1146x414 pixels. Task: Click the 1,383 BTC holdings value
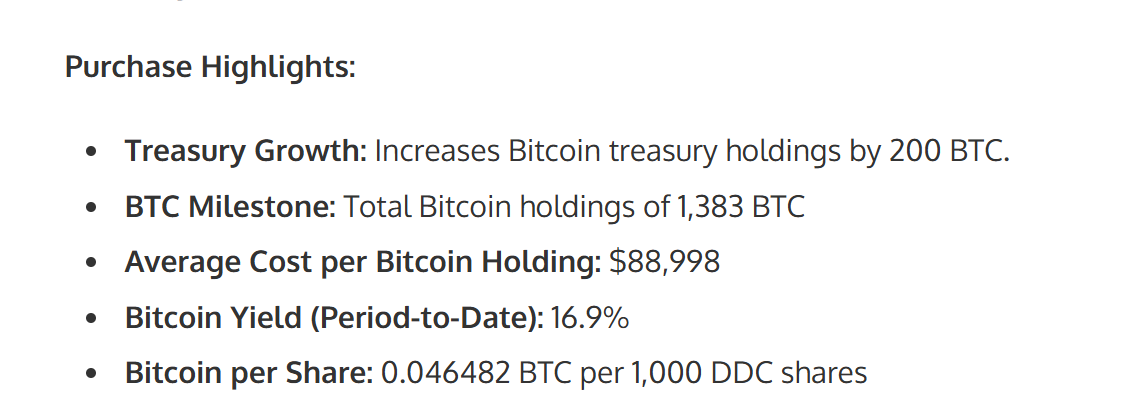[742, 207]
